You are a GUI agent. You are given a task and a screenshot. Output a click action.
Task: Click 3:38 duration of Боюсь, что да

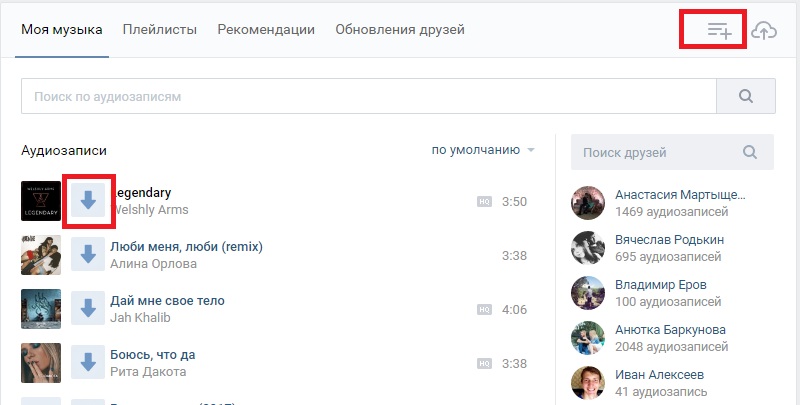(x=514, y=364)
